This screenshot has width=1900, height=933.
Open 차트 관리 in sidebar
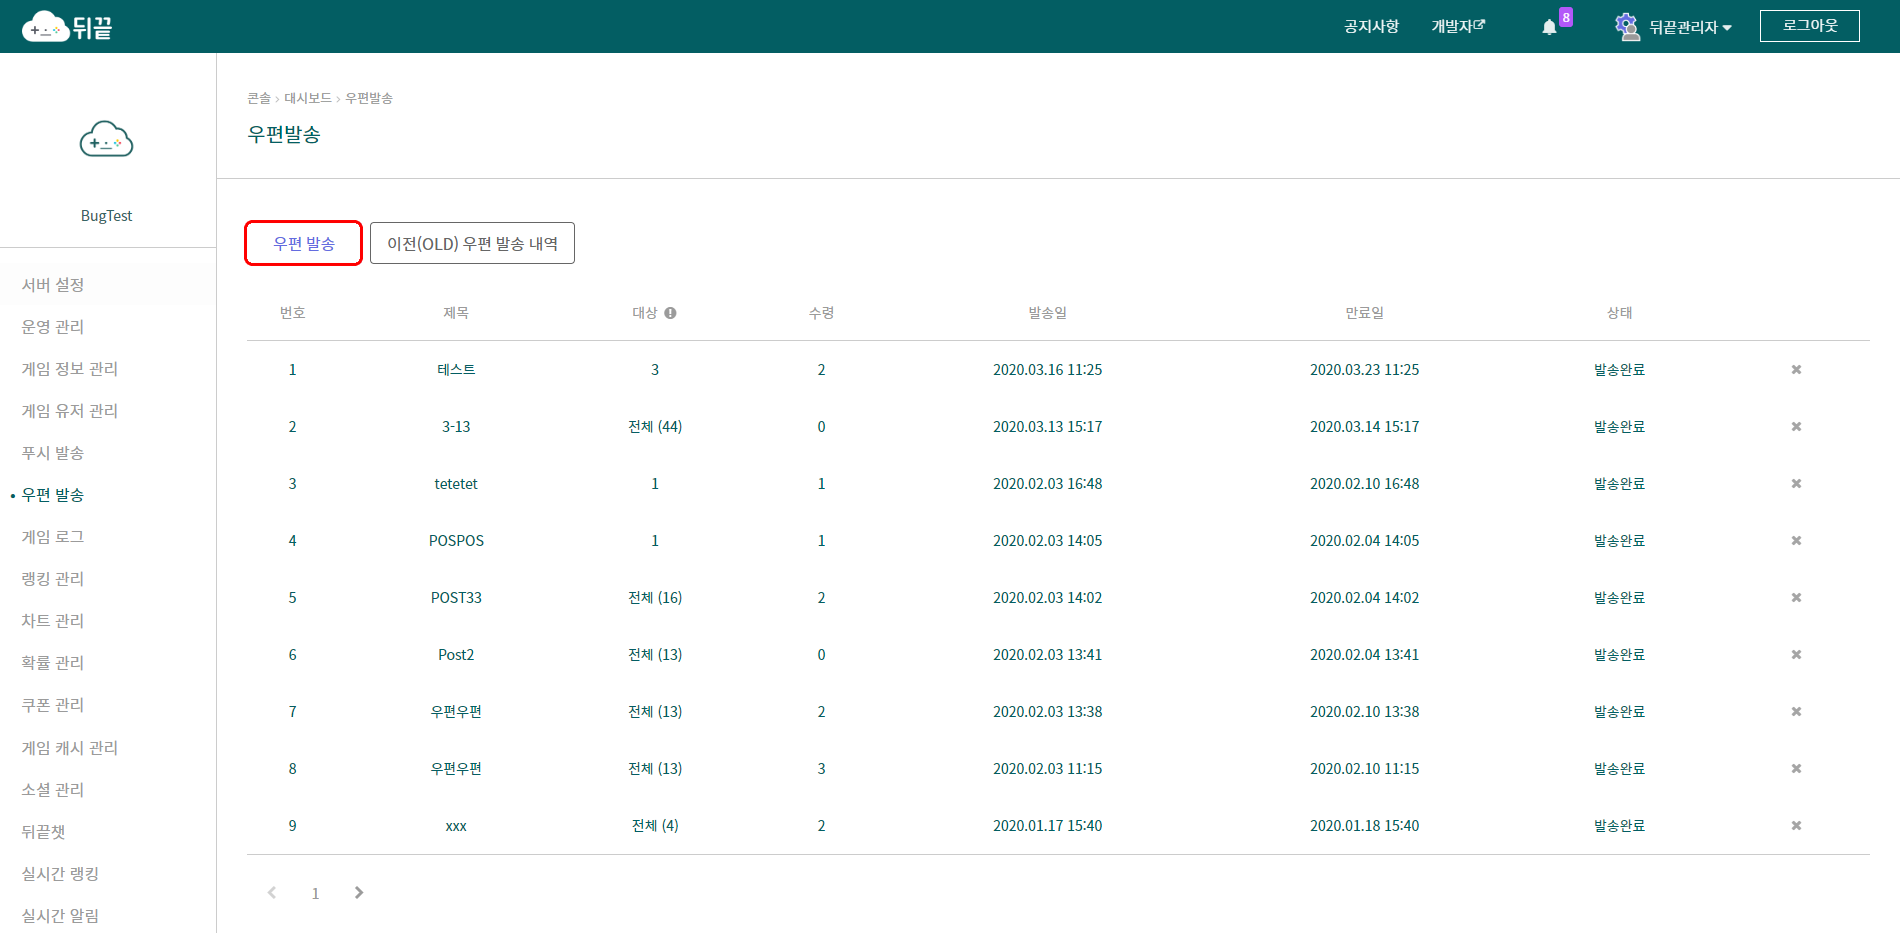[x=53, y=621]
